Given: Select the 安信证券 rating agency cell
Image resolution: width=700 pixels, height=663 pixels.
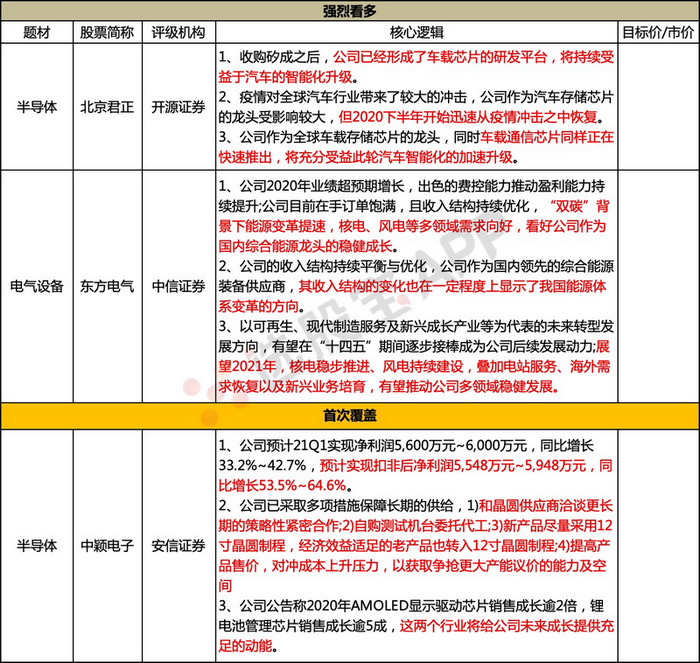Looking at the screenshot, I should [x=178, y=546].
